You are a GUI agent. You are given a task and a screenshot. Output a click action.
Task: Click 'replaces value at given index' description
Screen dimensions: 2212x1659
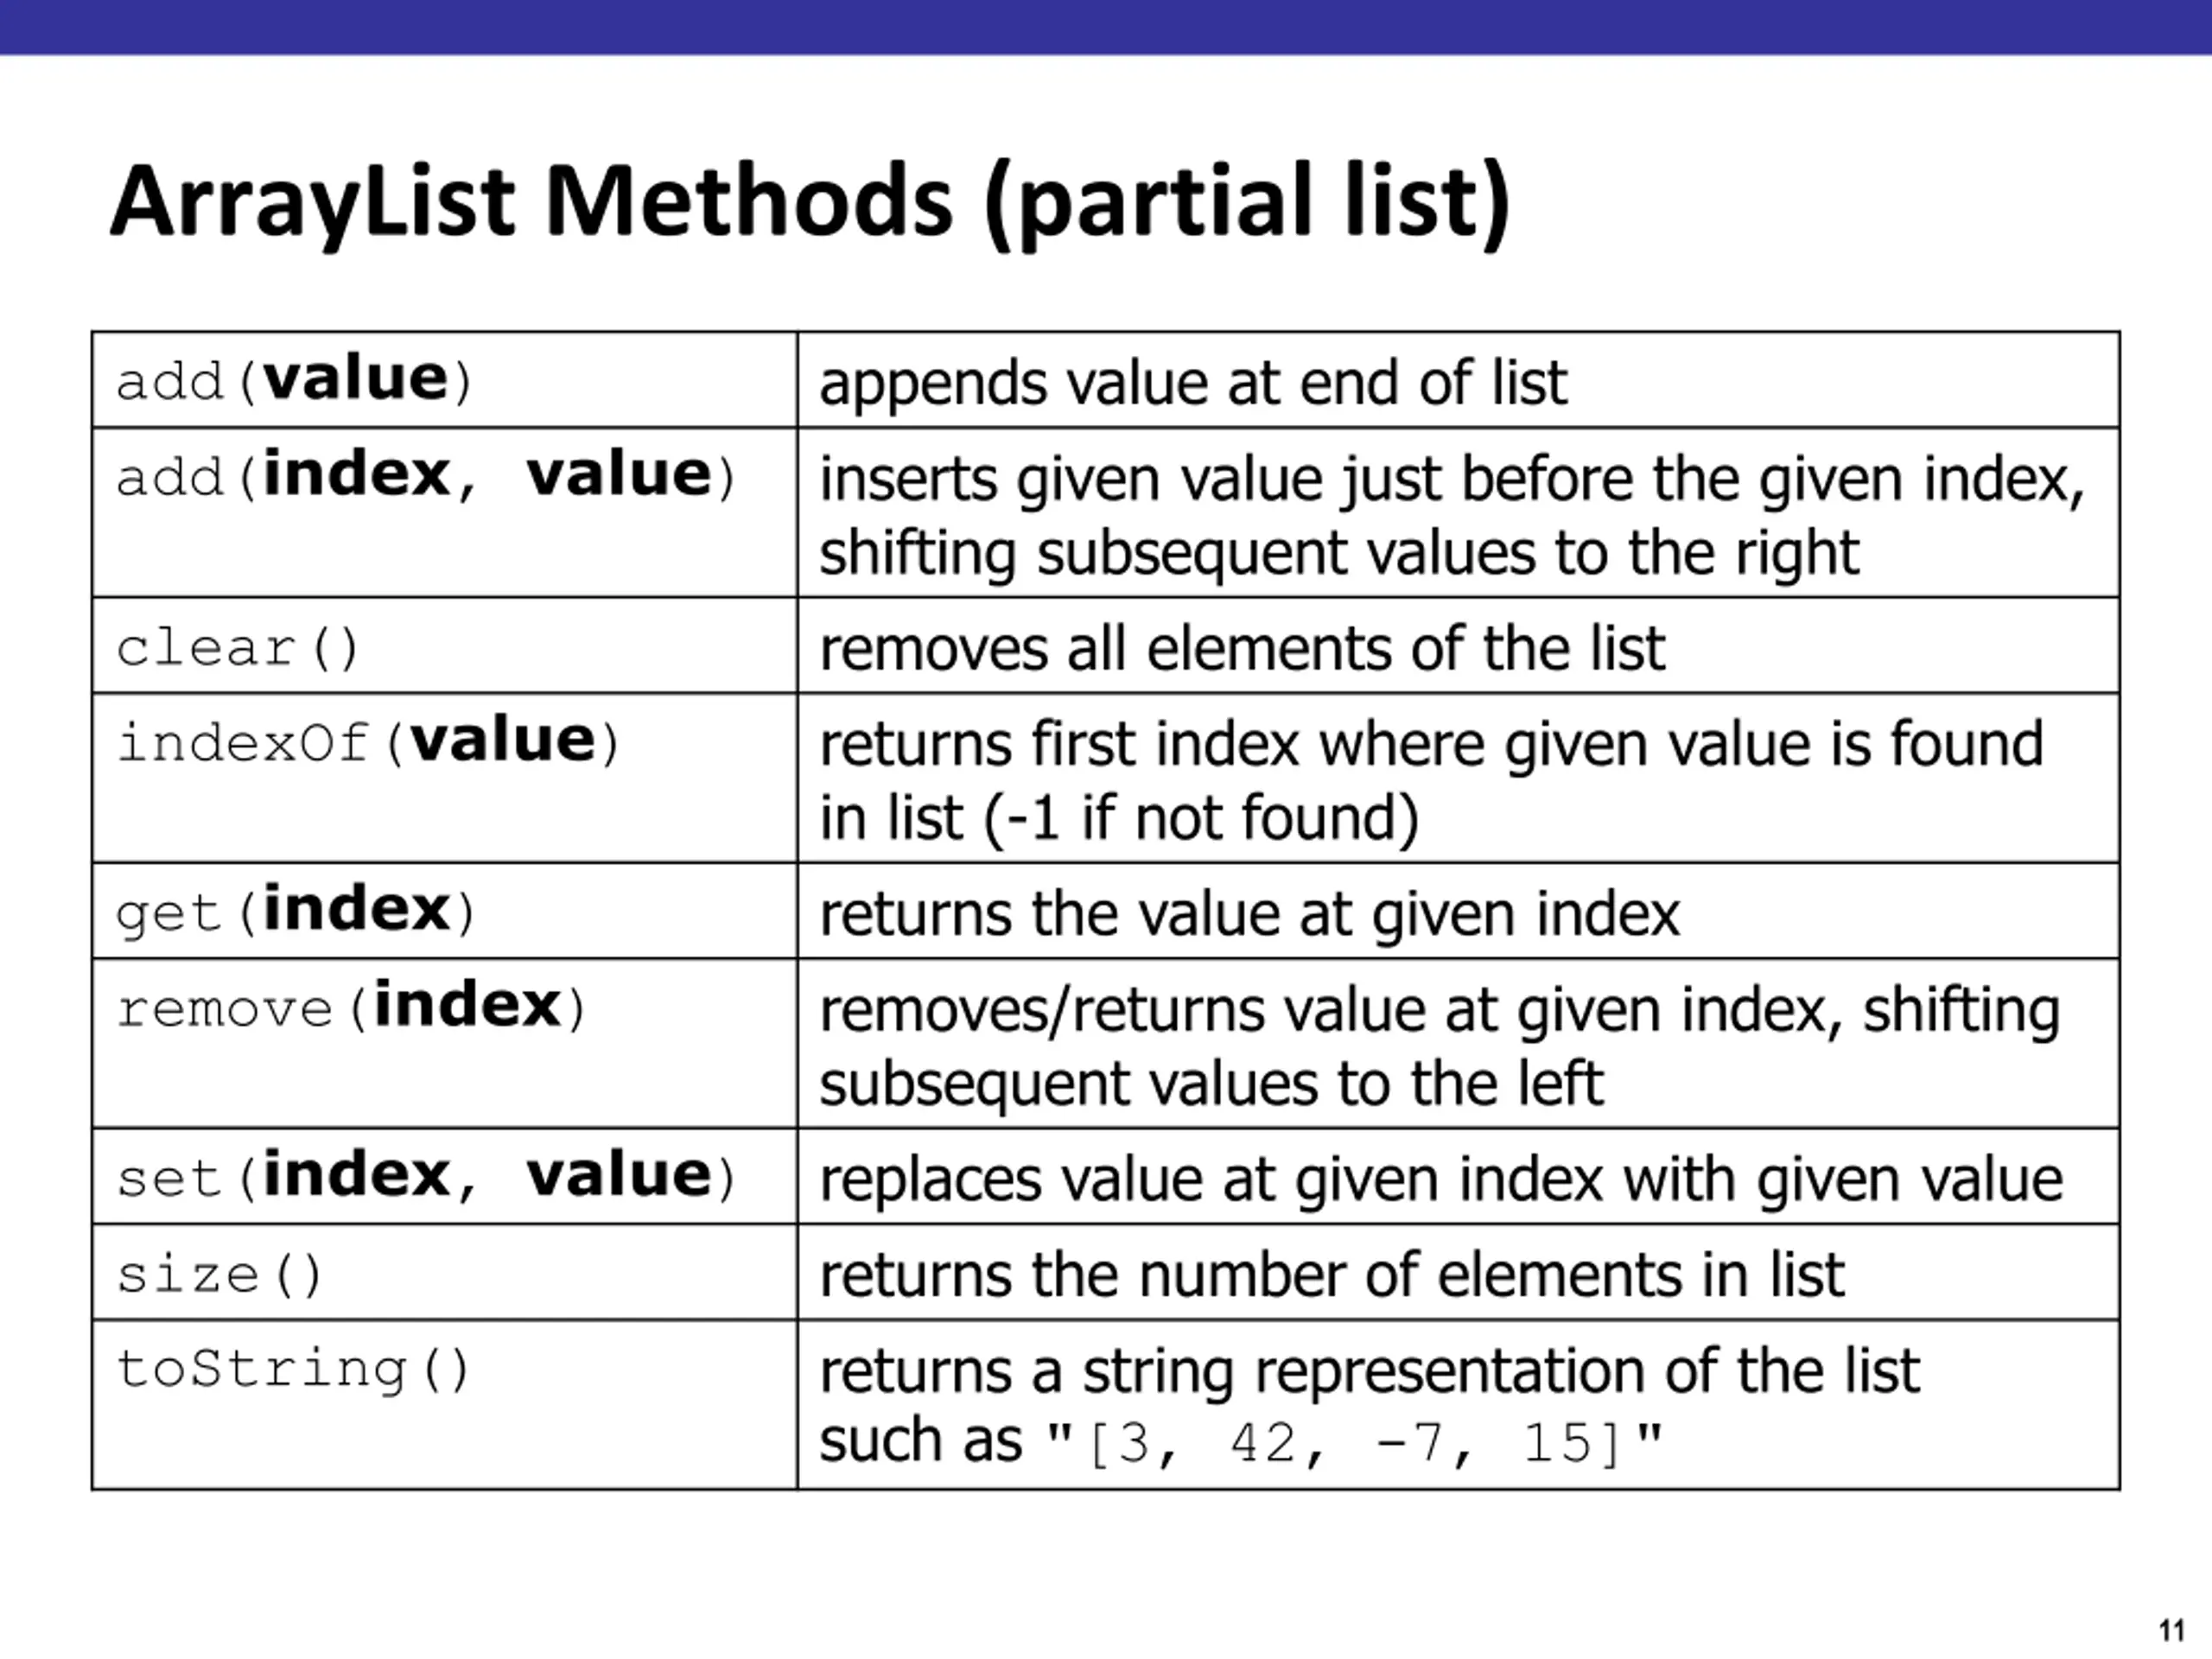coord(1440,1179)
